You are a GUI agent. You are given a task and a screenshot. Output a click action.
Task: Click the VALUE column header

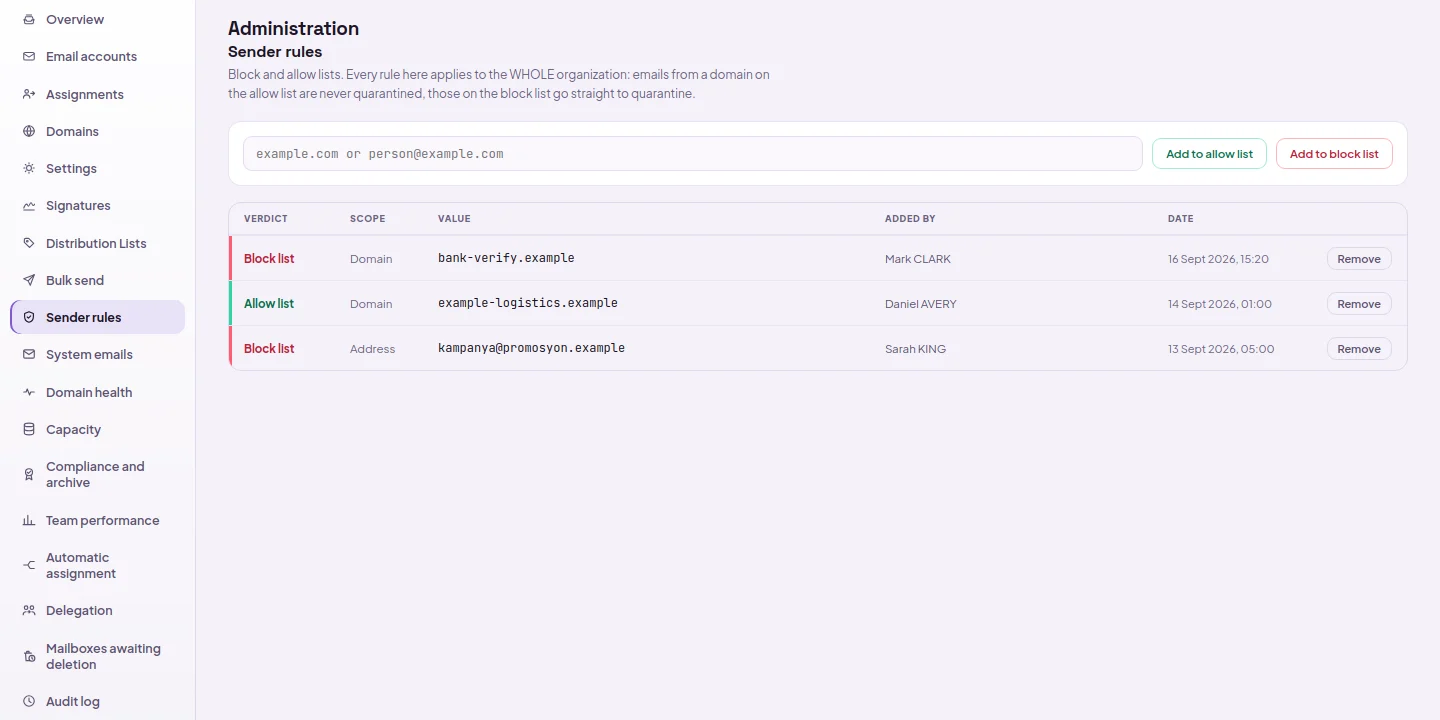click(454, 219)
